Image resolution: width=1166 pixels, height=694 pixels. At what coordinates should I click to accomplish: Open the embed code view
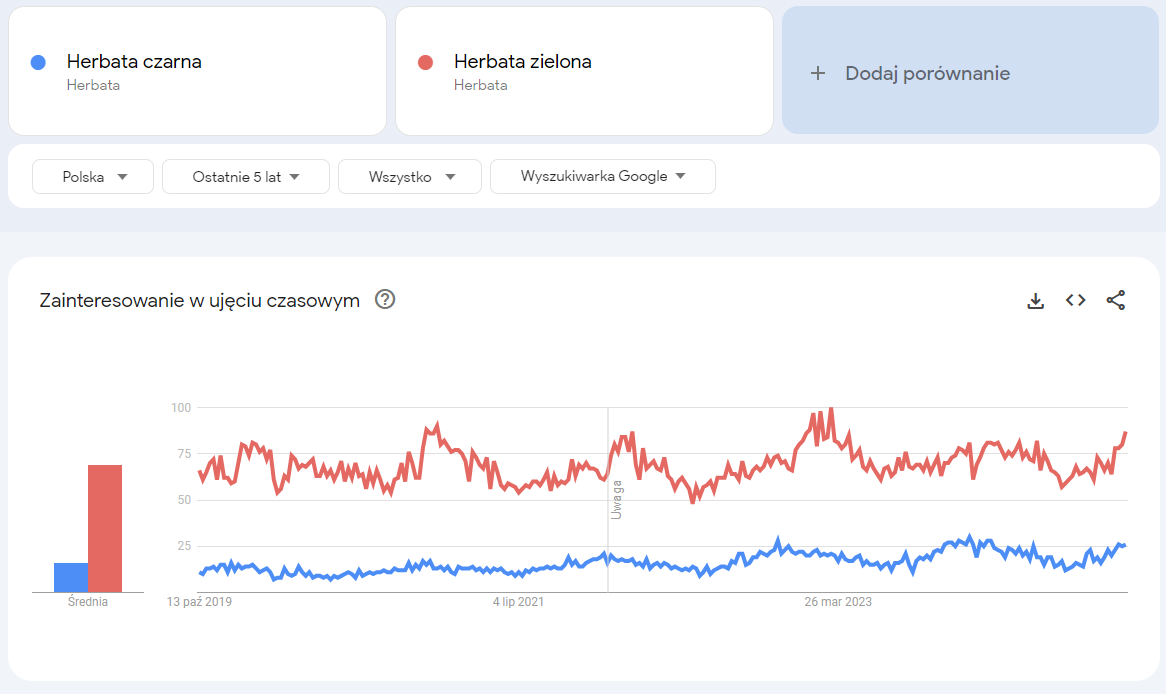1075,299
